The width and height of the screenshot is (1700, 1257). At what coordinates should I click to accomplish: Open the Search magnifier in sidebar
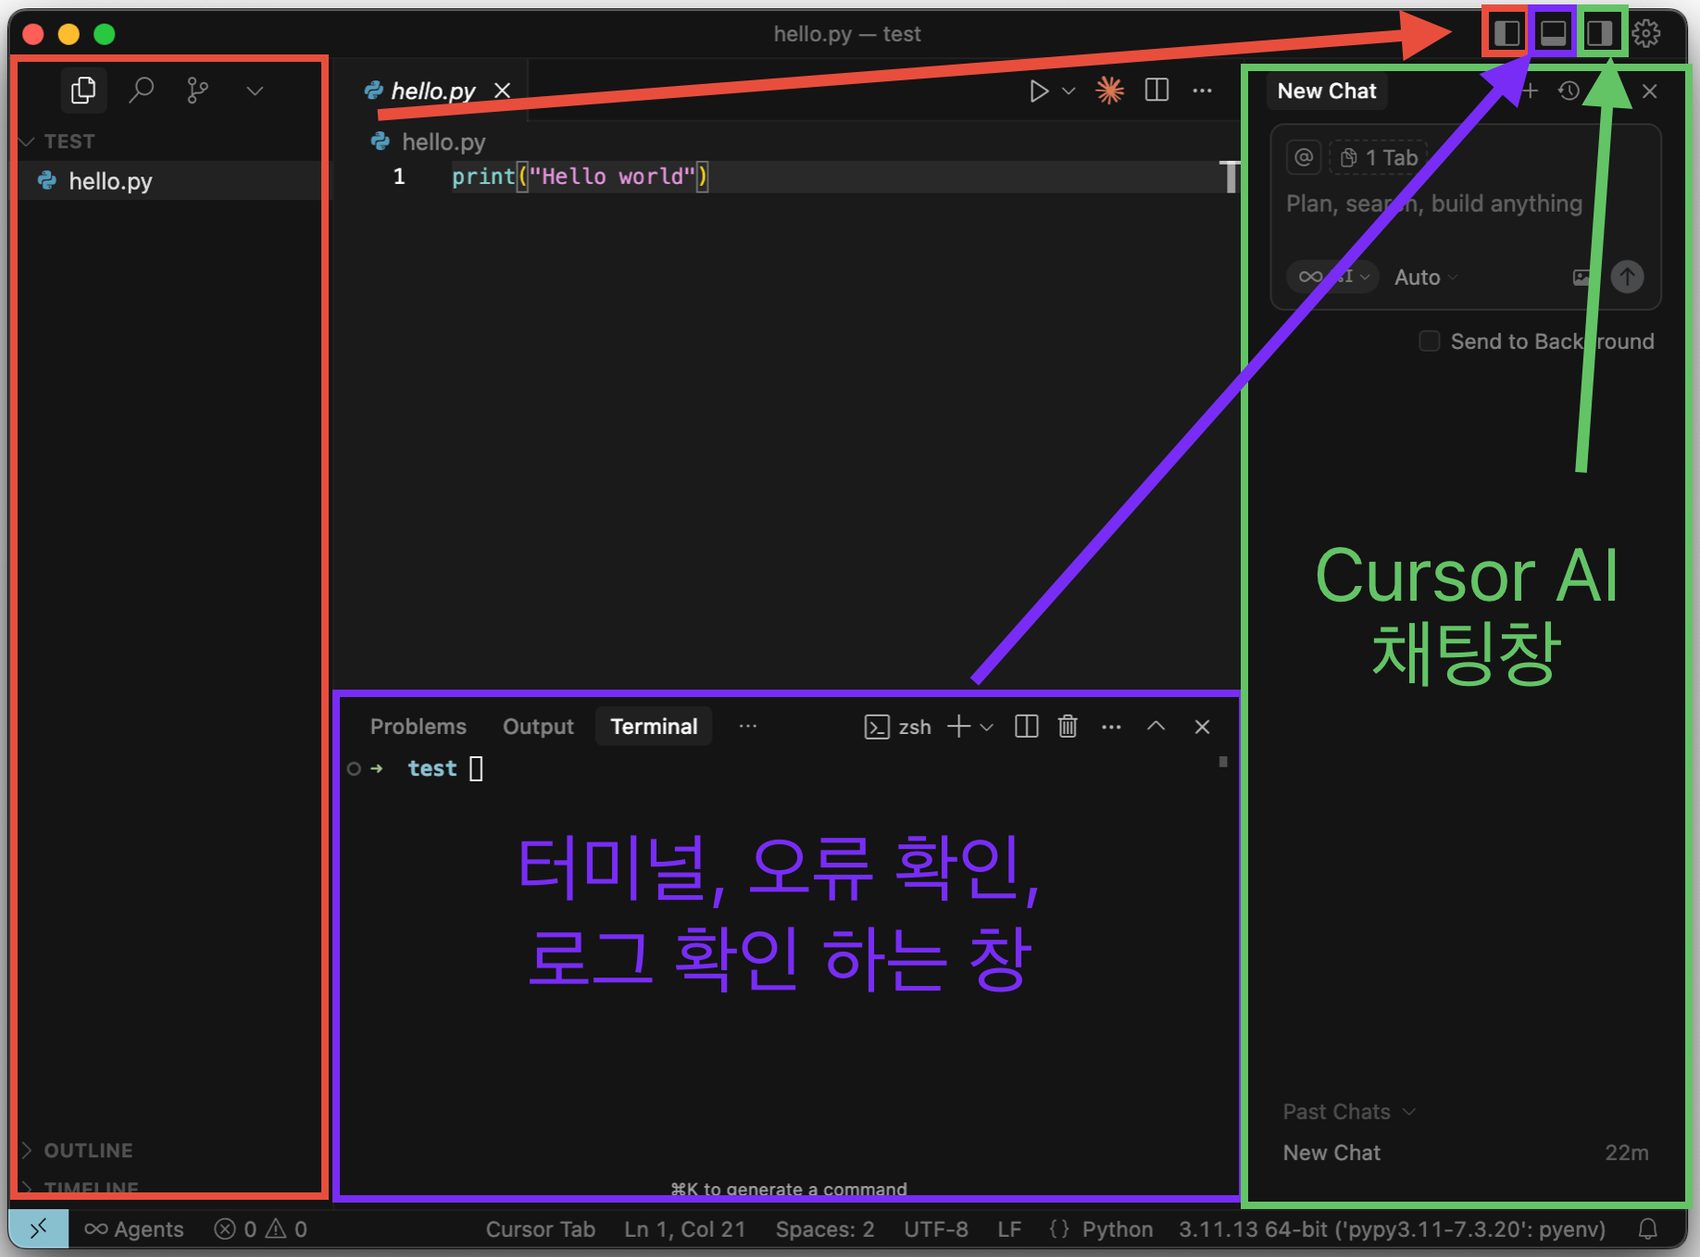pos(141,91)
